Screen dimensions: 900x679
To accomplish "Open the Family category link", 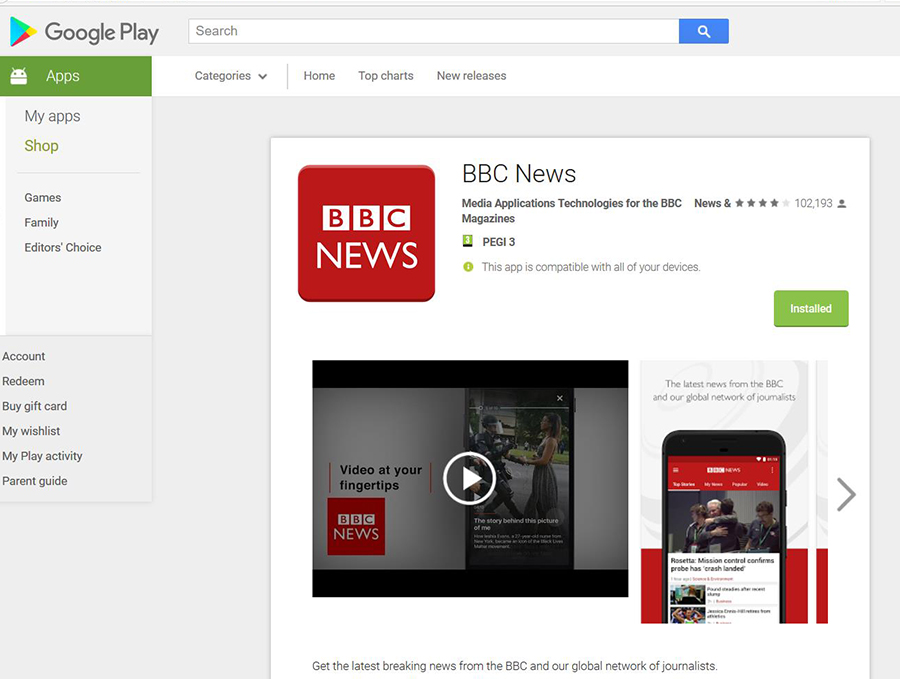I will [41, 223].
